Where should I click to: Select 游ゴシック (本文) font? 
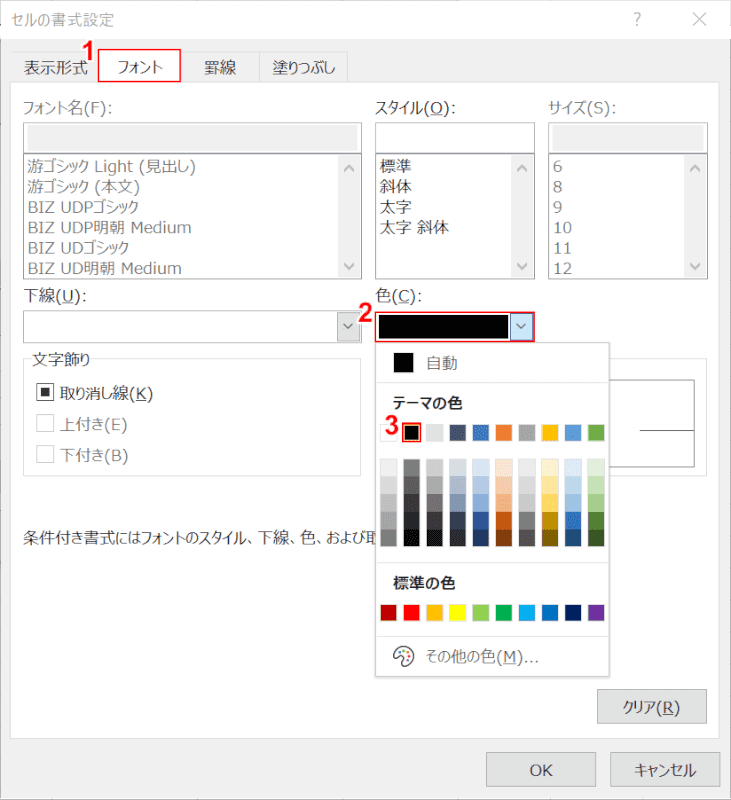point(83,187)
